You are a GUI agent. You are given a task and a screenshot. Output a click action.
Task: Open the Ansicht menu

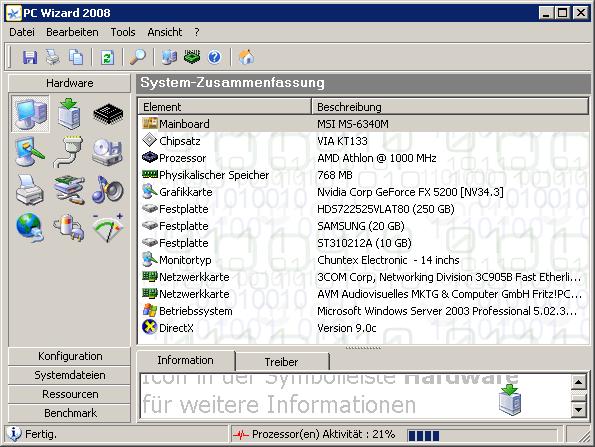click(x=165, y=32)
